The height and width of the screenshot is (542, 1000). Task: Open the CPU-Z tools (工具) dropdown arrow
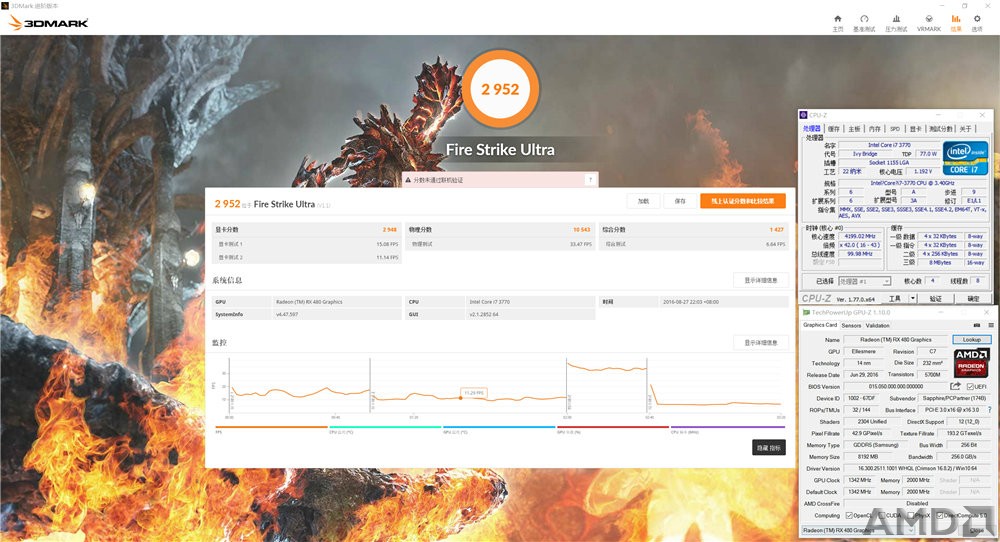point(913,298)
